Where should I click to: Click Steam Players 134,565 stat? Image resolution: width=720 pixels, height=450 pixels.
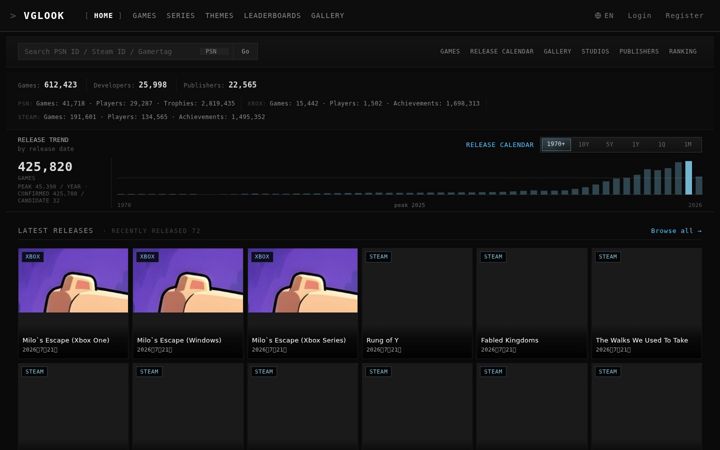138,117
